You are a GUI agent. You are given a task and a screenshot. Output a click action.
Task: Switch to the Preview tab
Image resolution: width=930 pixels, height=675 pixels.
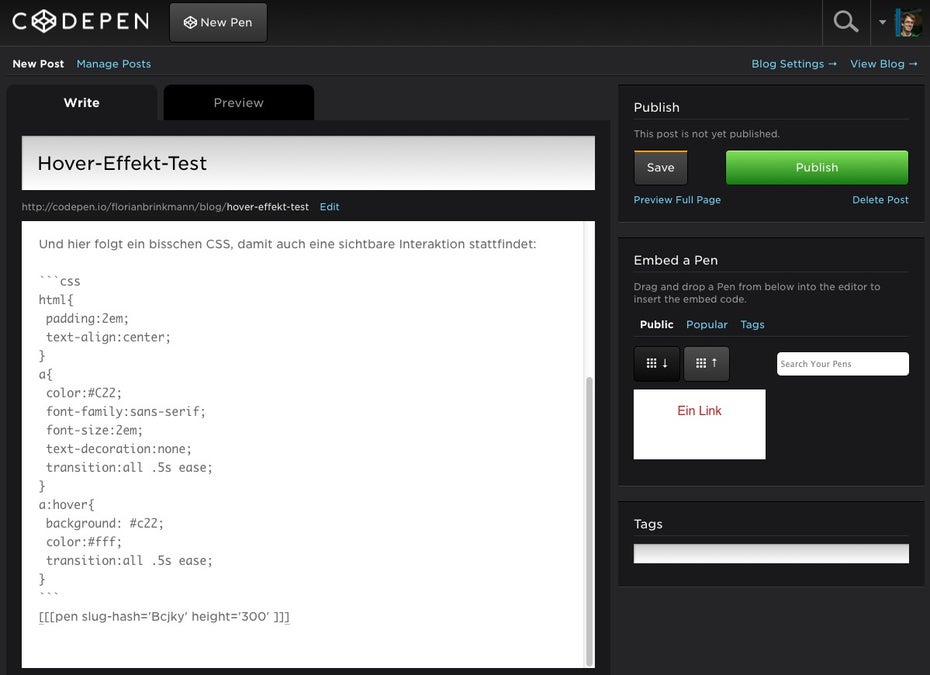coord(238,103)
